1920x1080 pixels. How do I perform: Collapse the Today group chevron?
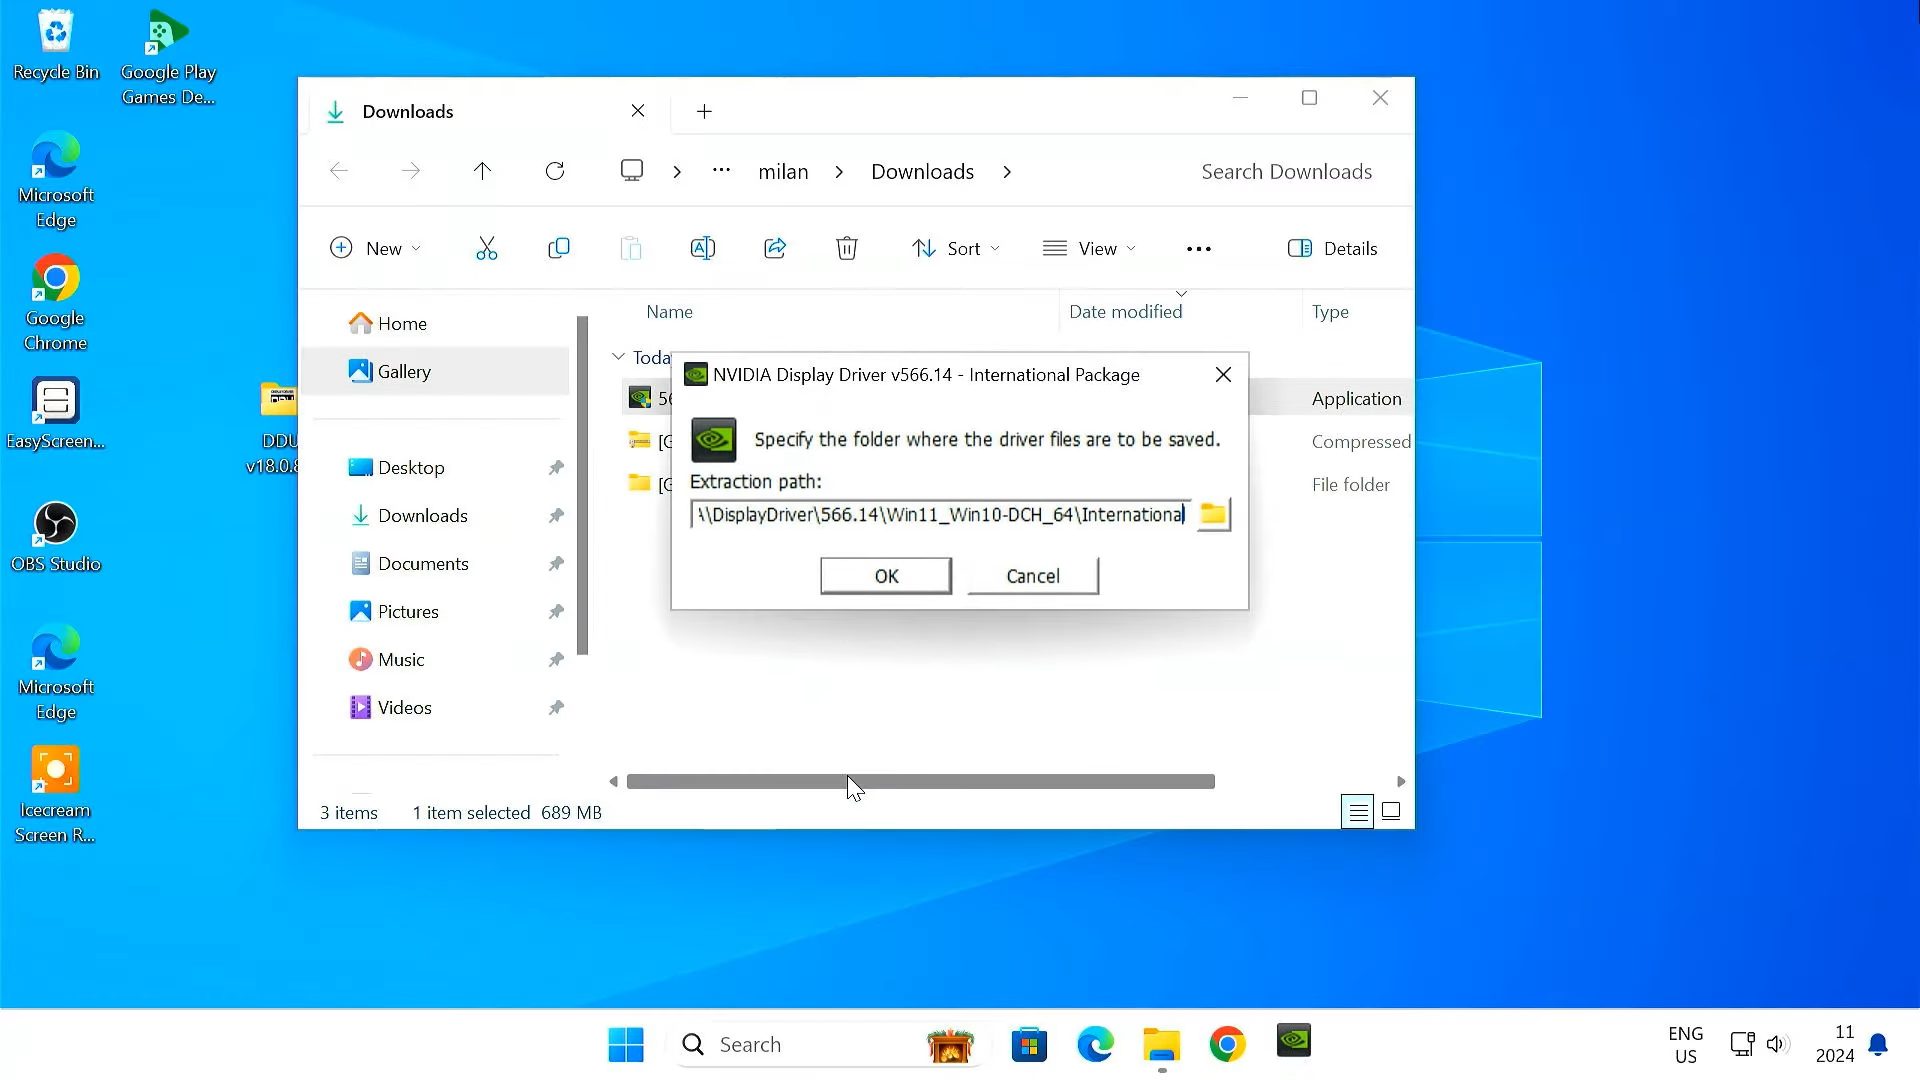tap(618, 357)
